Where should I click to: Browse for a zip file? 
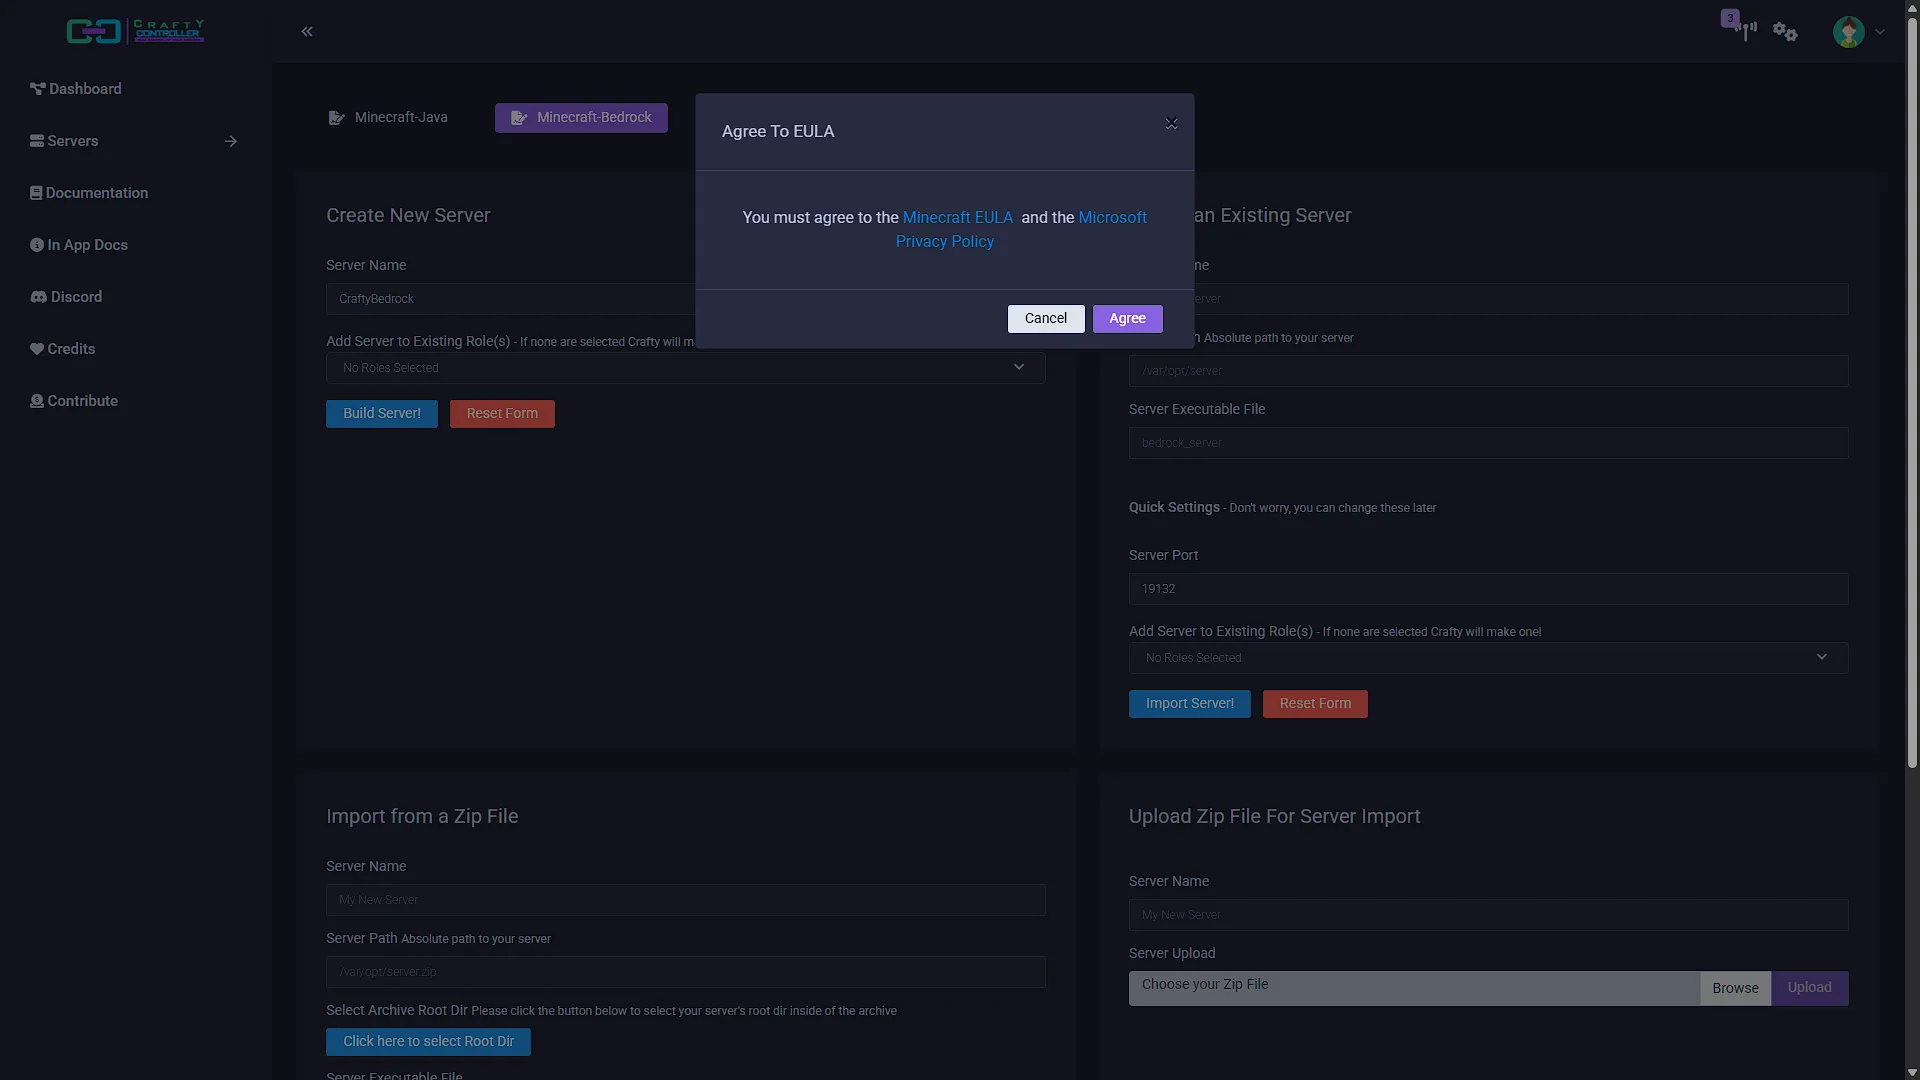click(1735, 988)
